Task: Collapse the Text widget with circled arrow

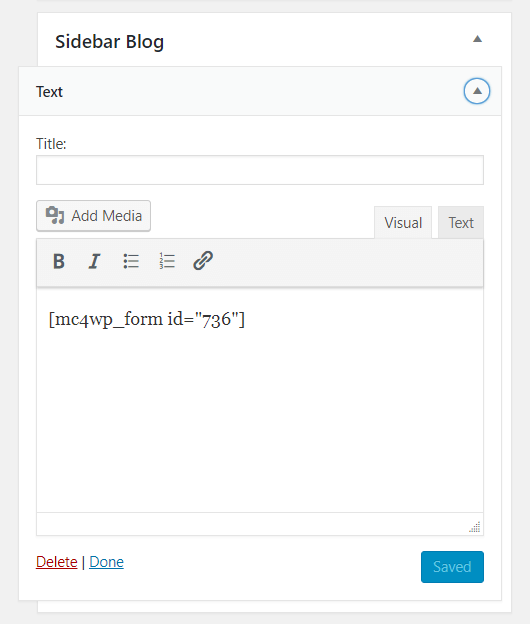Action: (x=477, y=91)
